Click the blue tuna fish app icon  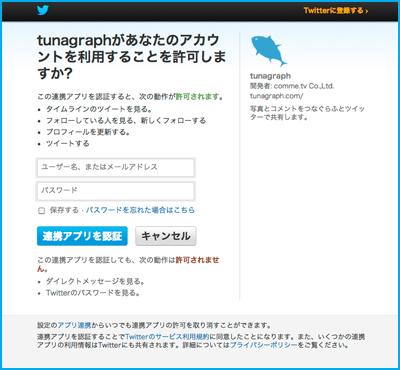tap(269, 51)
